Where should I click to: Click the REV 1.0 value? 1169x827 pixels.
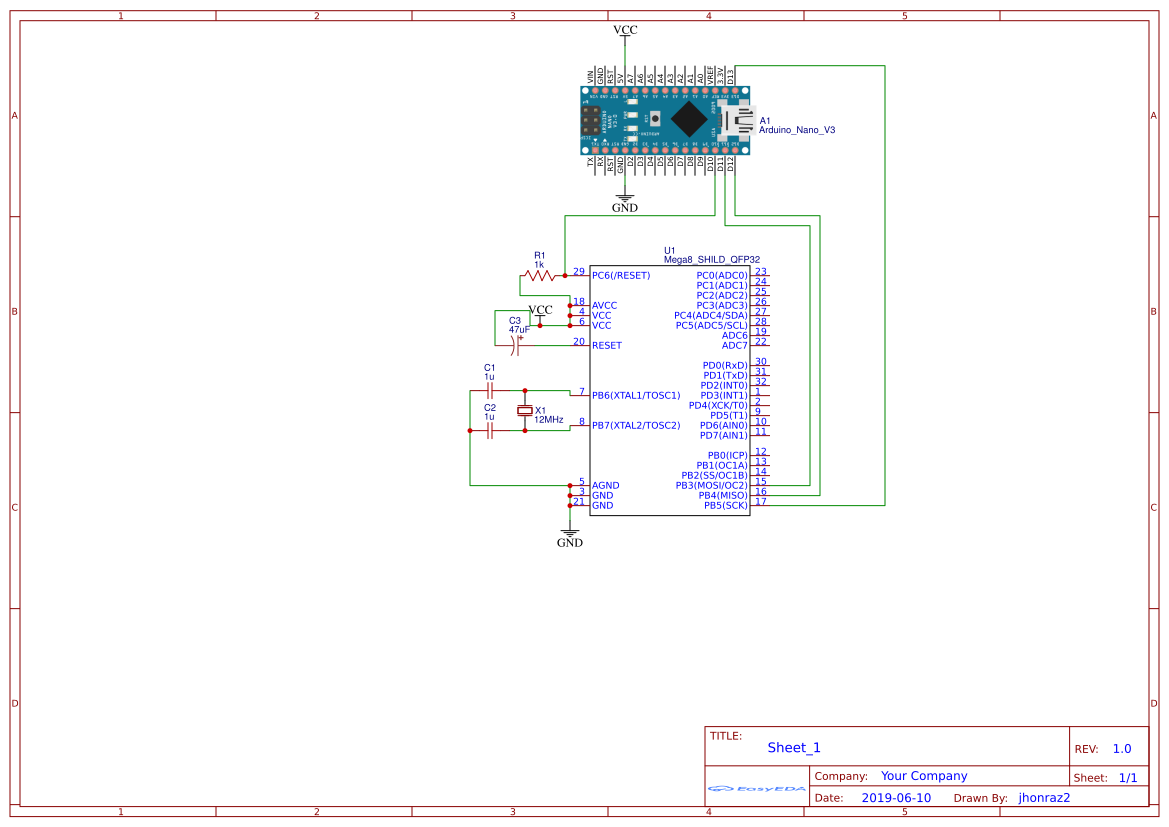click(1122, 749)
